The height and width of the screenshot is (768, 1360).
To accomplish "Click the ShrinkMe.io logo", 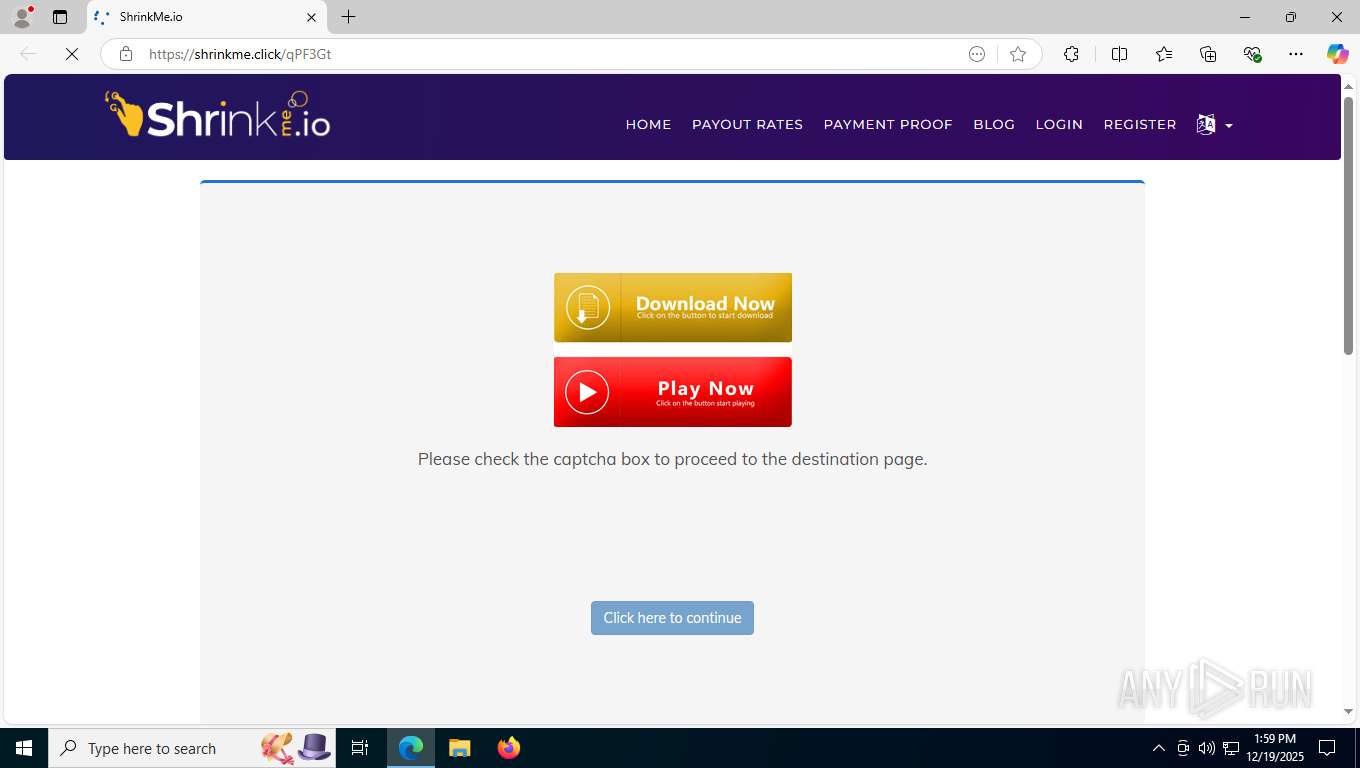I will click(x=217, y=114).
